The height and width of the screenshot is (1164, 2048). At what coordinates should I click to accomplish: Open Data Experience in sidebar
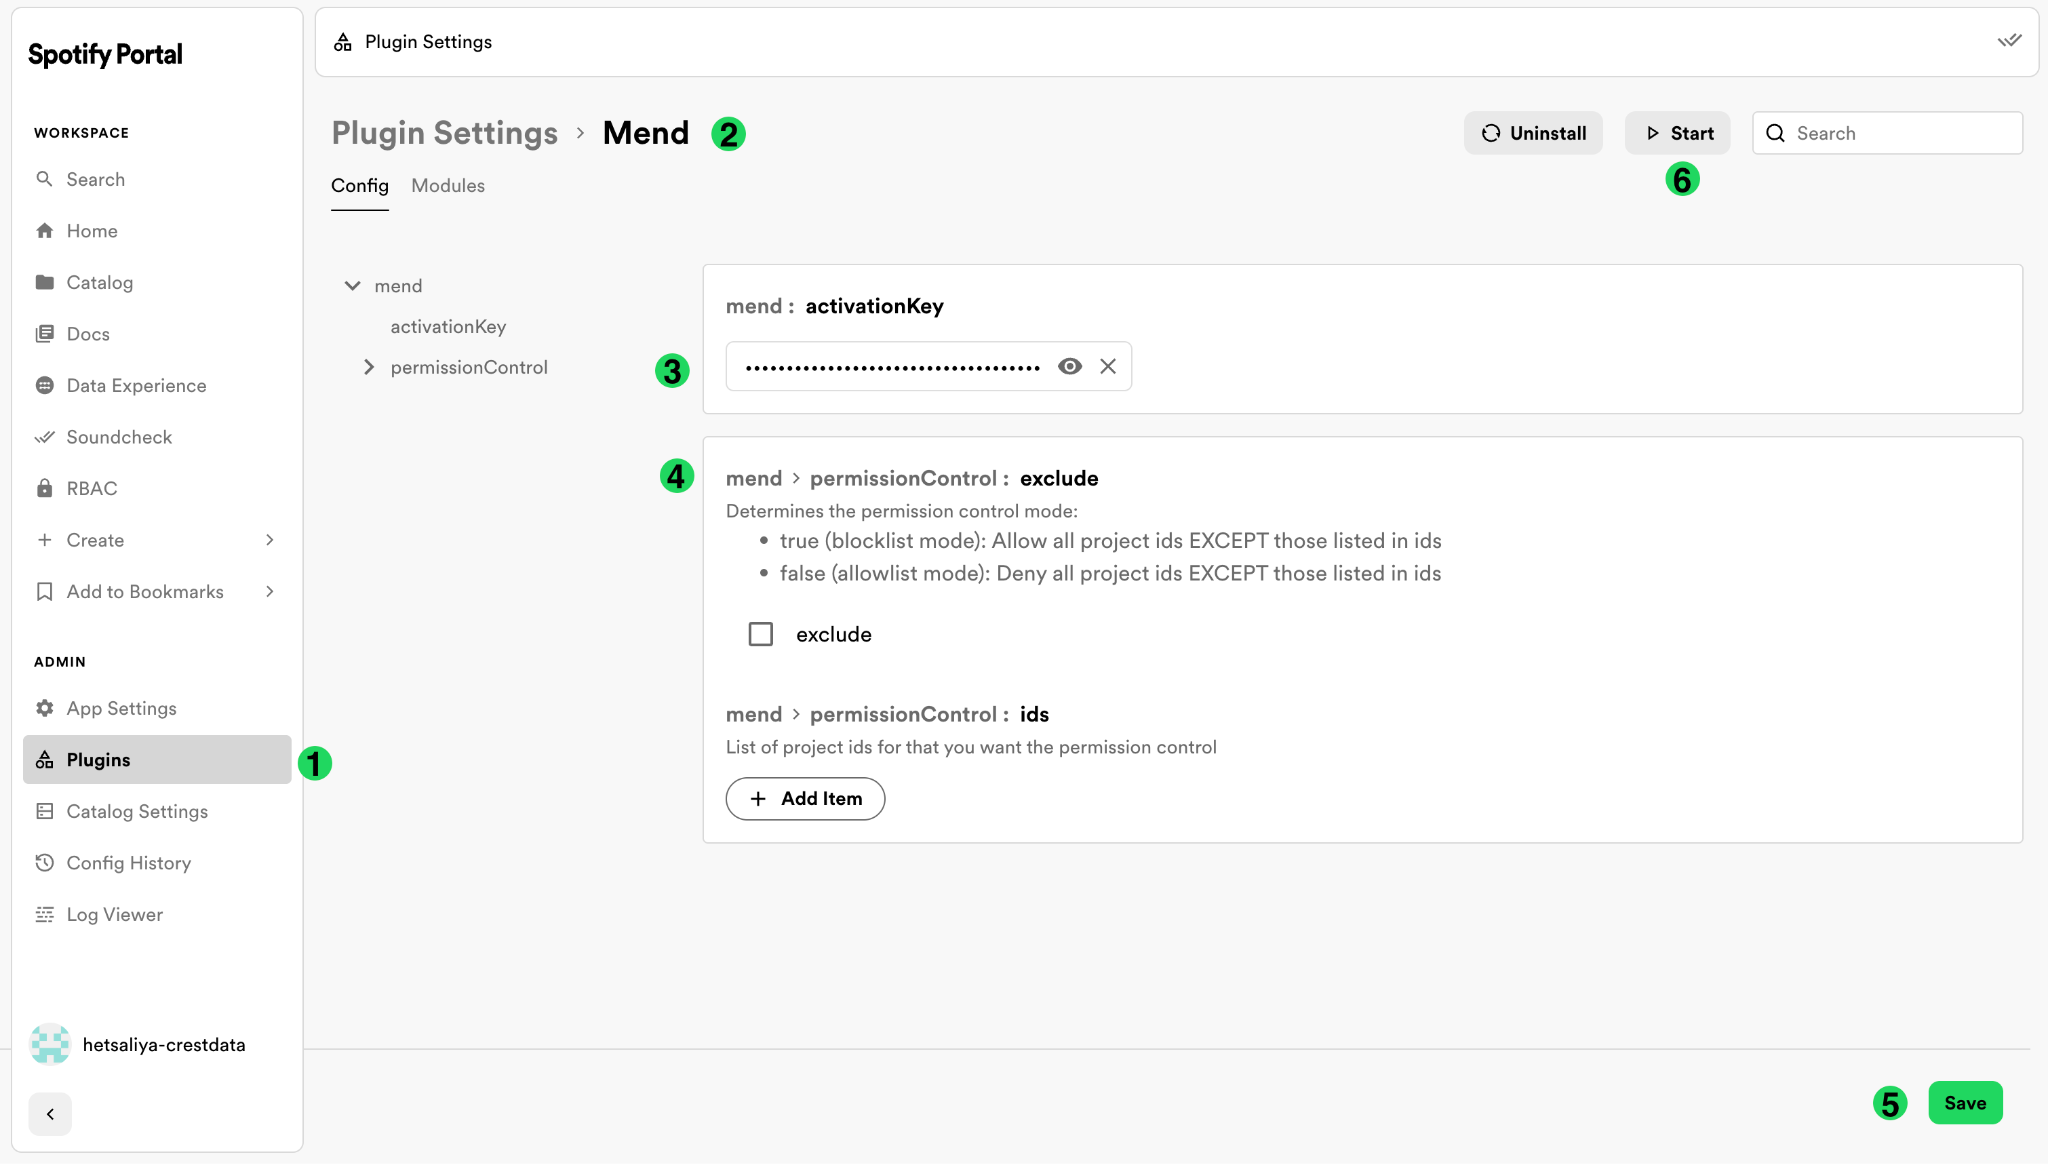pyautogui.click(x=136, y=385)
